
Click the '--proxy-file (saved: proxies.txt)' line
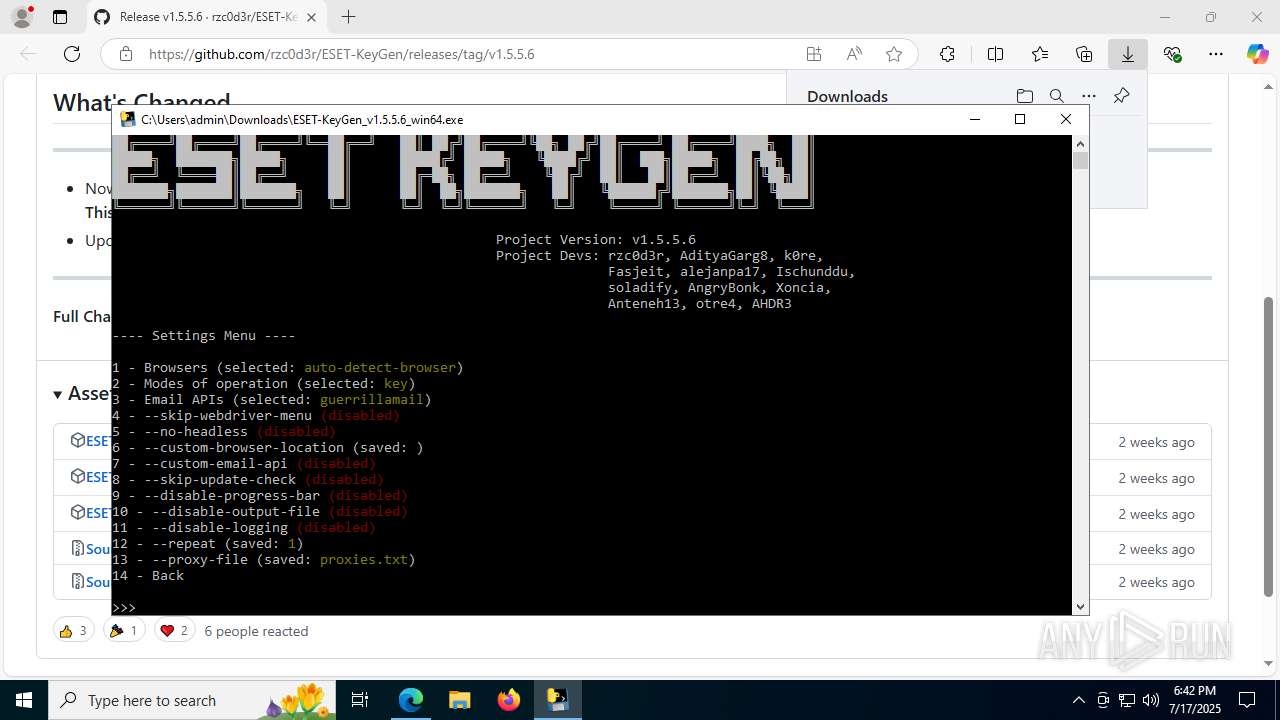(264, 560)
